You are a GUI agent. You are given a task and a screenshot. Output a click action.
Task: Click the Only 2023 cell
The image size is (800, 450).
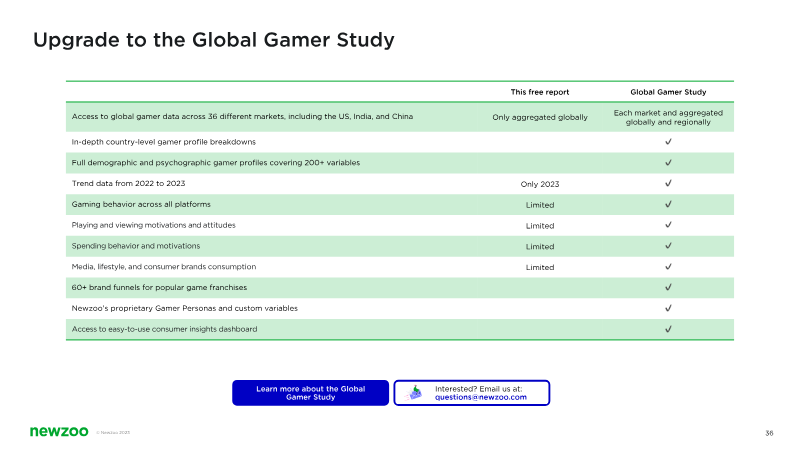click(540, 184)
